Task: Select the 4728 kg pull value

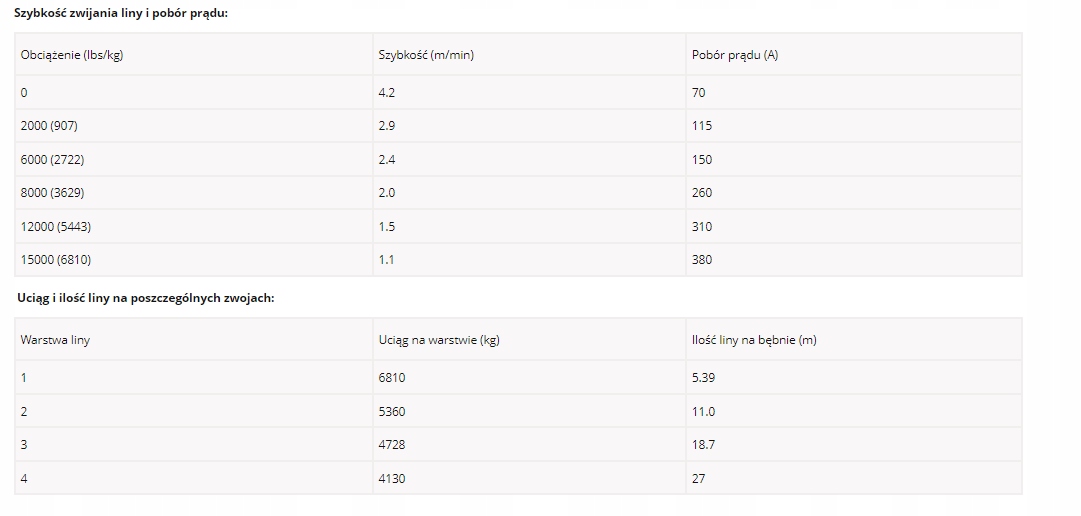Action: coord(392,445)
